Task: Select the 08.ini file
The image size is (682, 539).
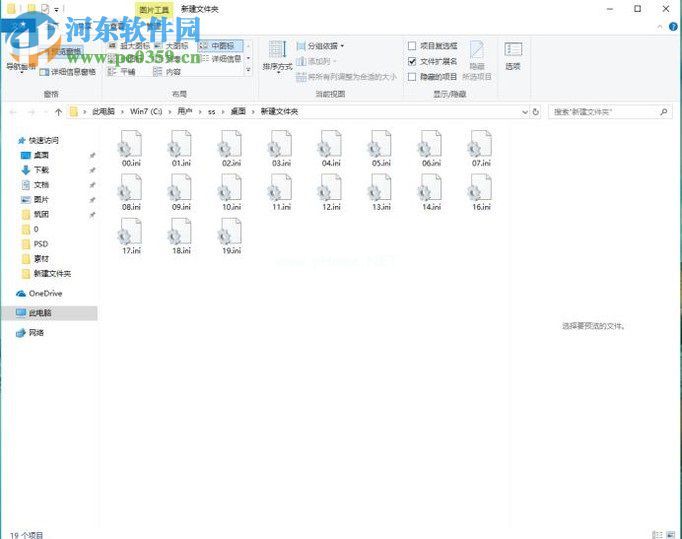Action: click(x=131, y=192)
